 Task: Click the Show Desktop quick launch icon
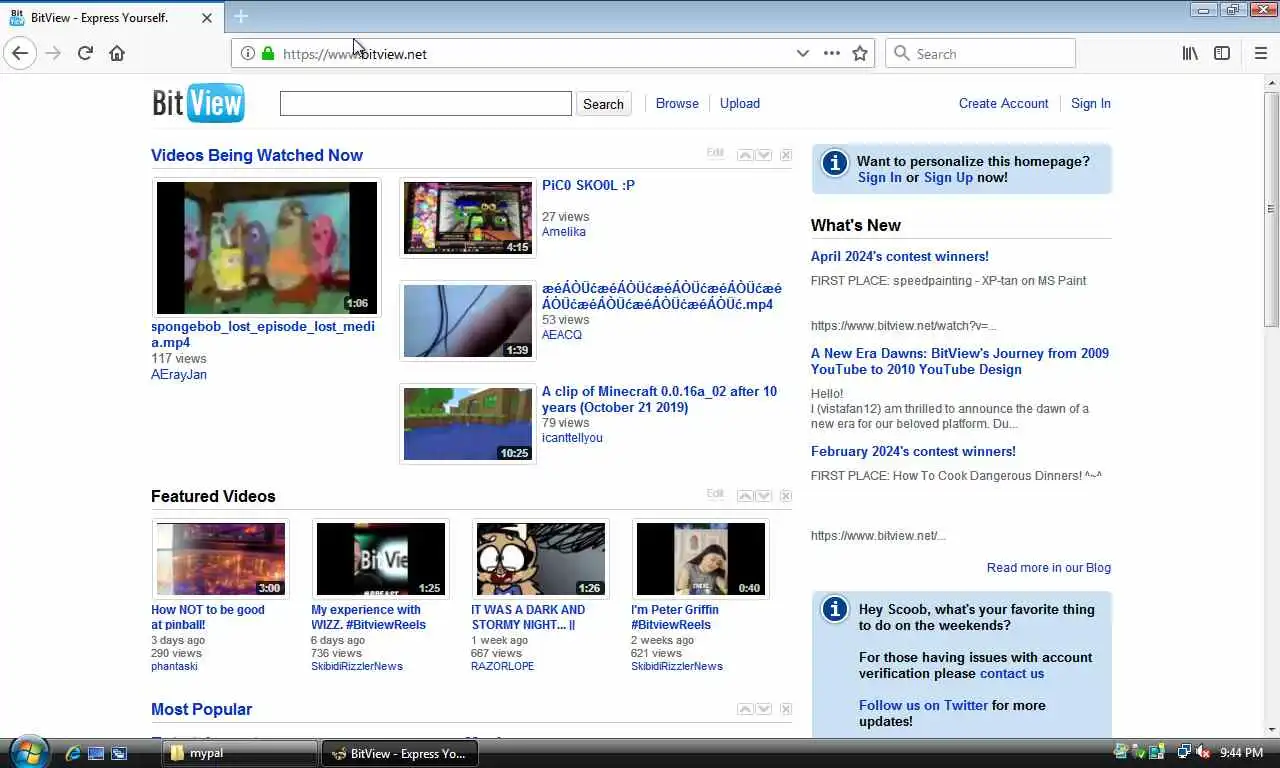pos(96,753)
